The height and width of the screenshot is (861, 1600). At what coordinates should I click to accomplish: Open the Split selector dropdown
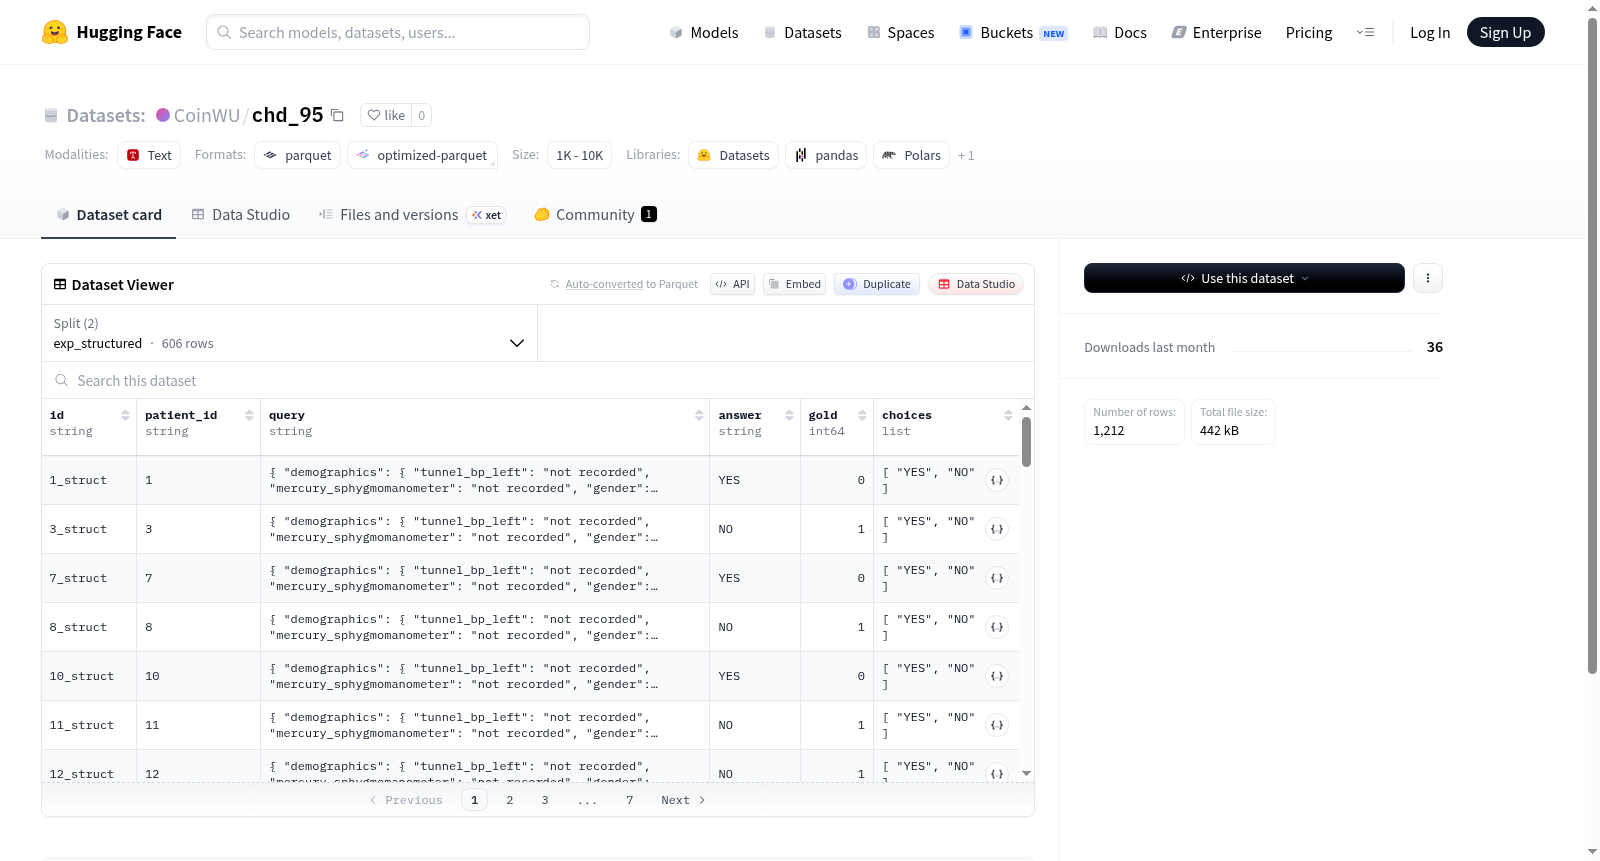pos(289,334)
